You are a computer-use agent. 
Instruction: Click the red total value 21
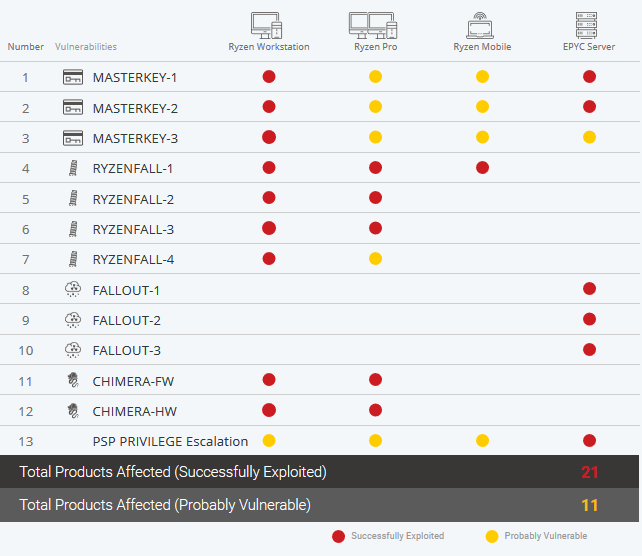pos(590,472)
